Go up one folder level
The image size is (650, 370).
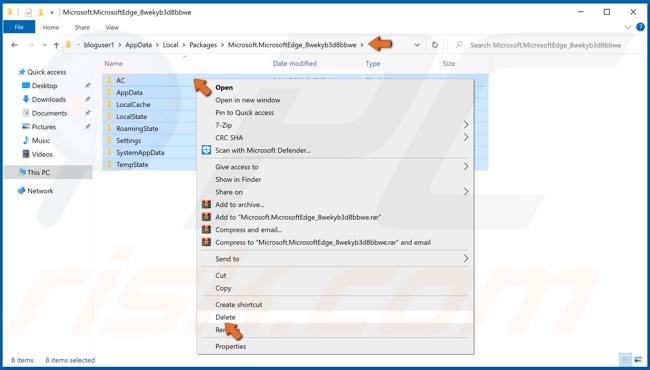pos(56,45)
